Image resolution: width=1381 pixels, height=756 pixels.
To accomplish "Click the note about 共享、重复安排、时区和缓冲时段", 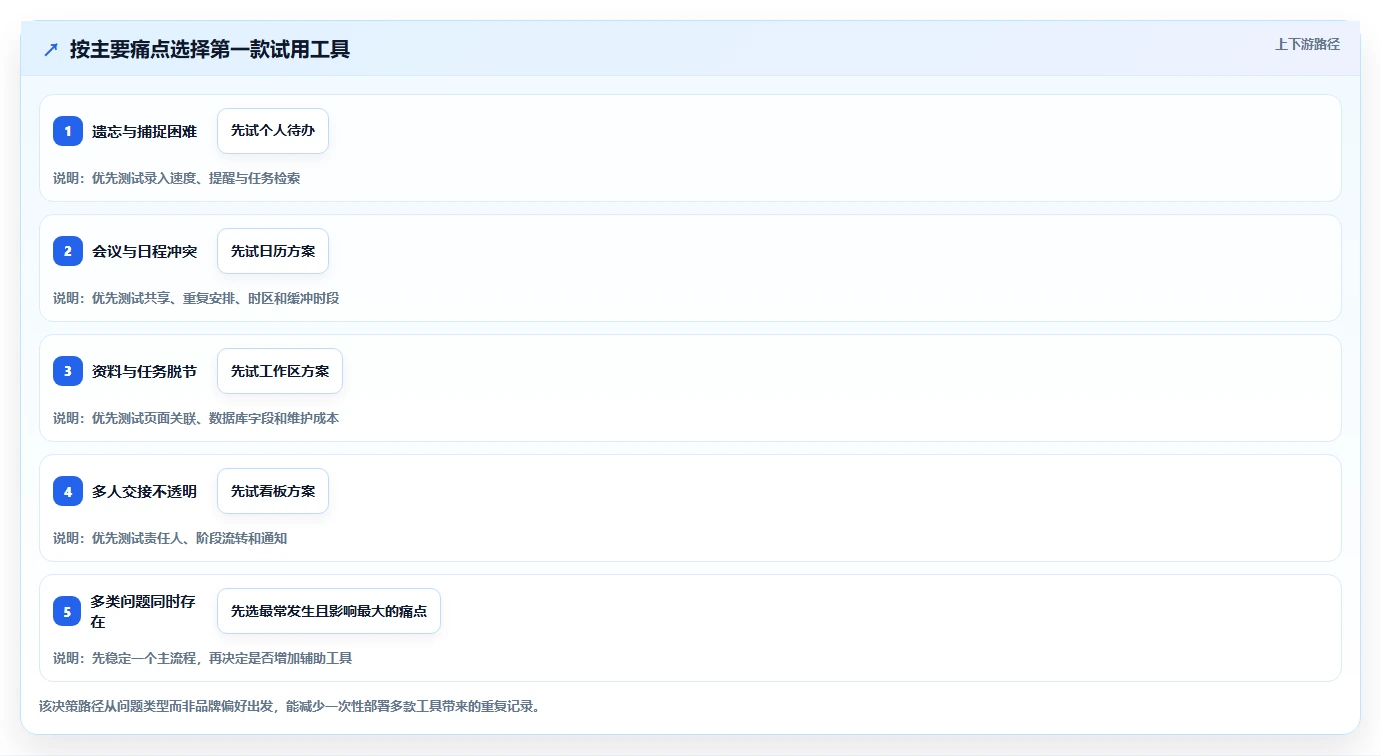I will pos(196,298).
